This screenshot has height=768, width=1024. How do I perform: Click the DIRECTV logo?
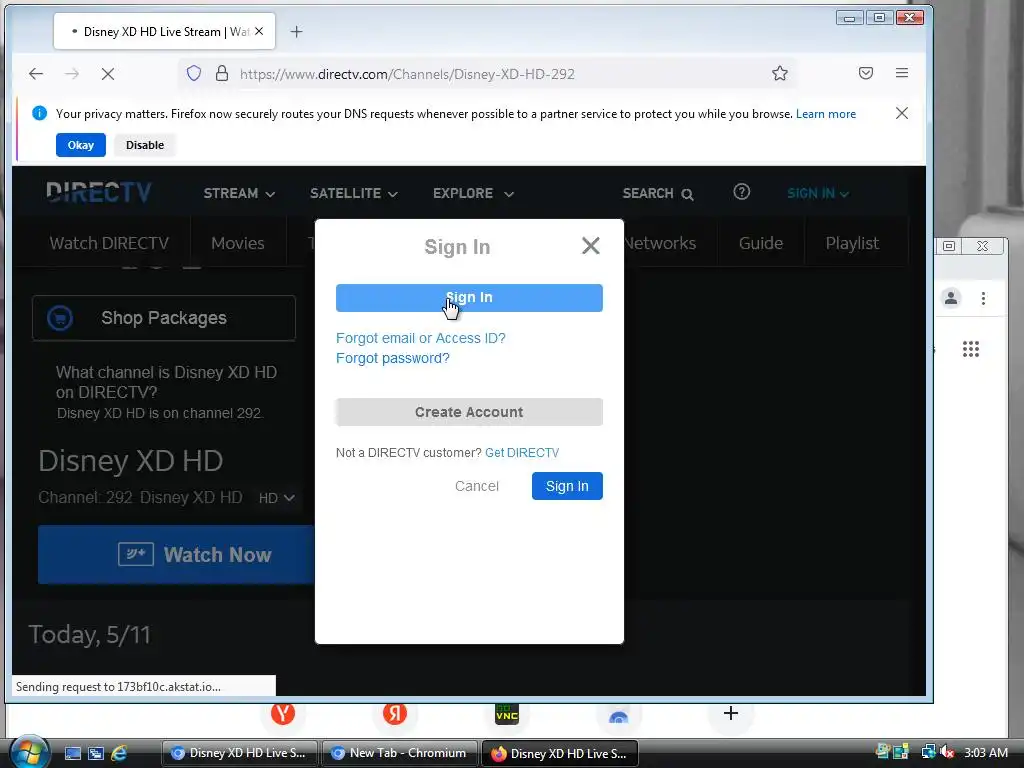pos(99,193)
